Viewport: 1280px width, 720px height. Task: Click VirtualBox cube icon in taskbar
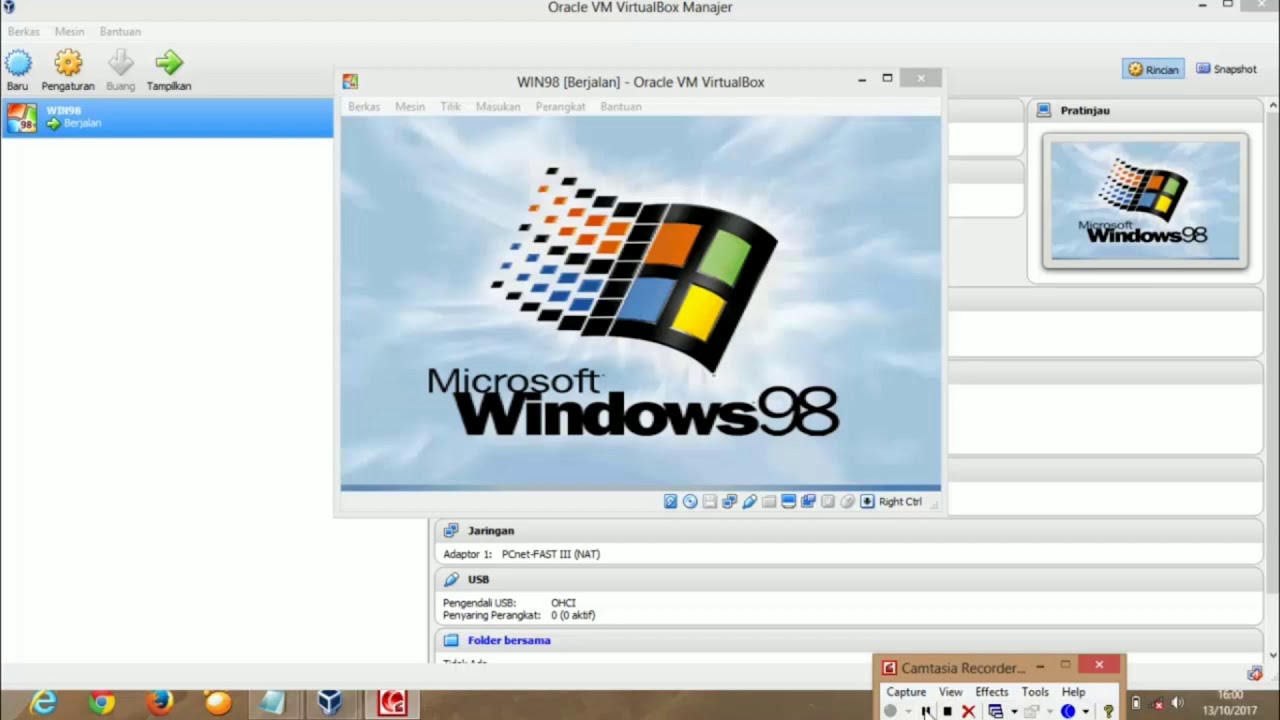point(329,704)
